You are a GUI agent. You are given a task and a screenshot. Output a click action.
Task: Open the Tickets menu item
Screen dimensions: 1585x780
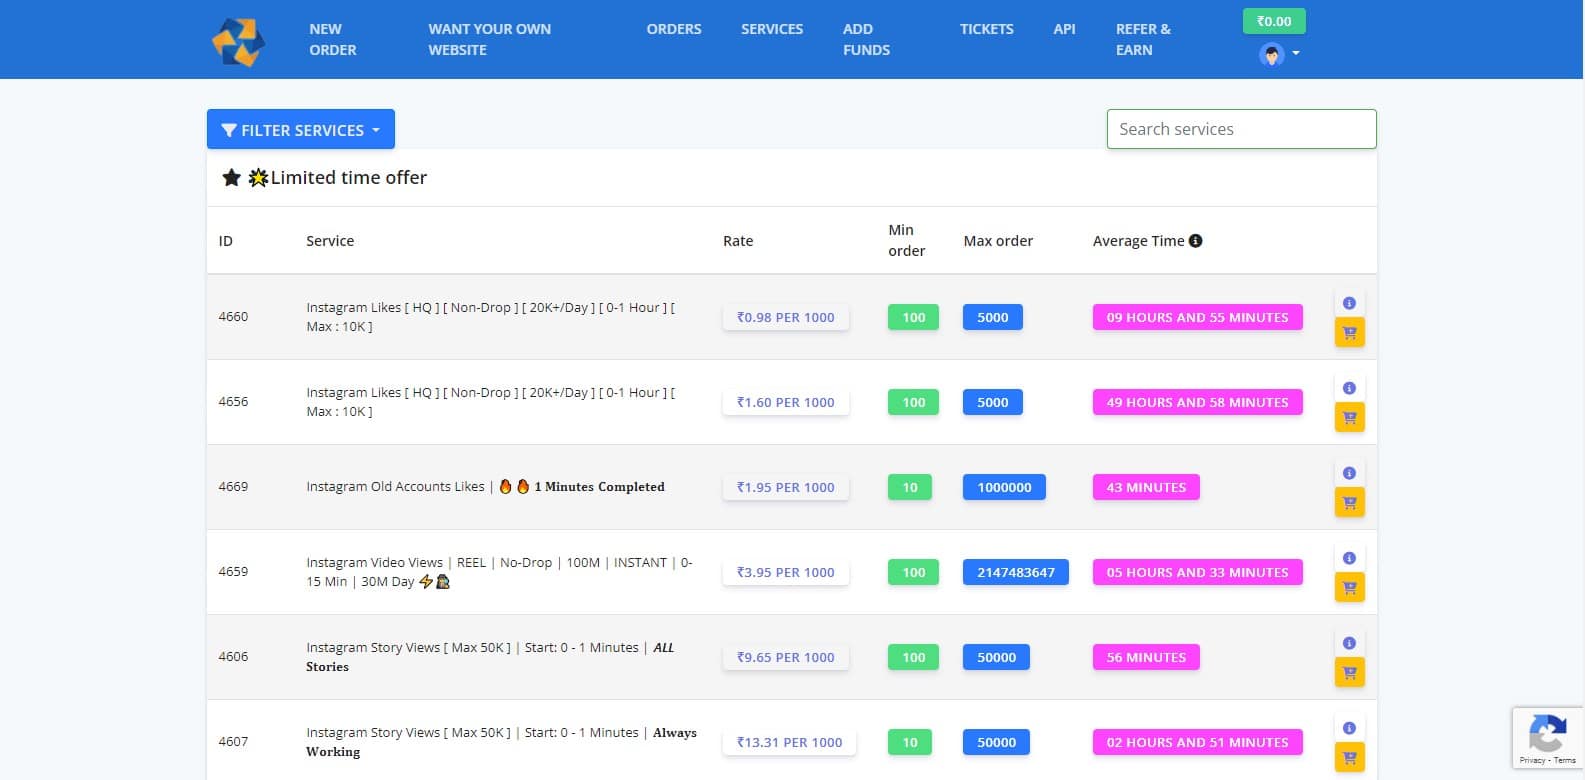(986, 29)
